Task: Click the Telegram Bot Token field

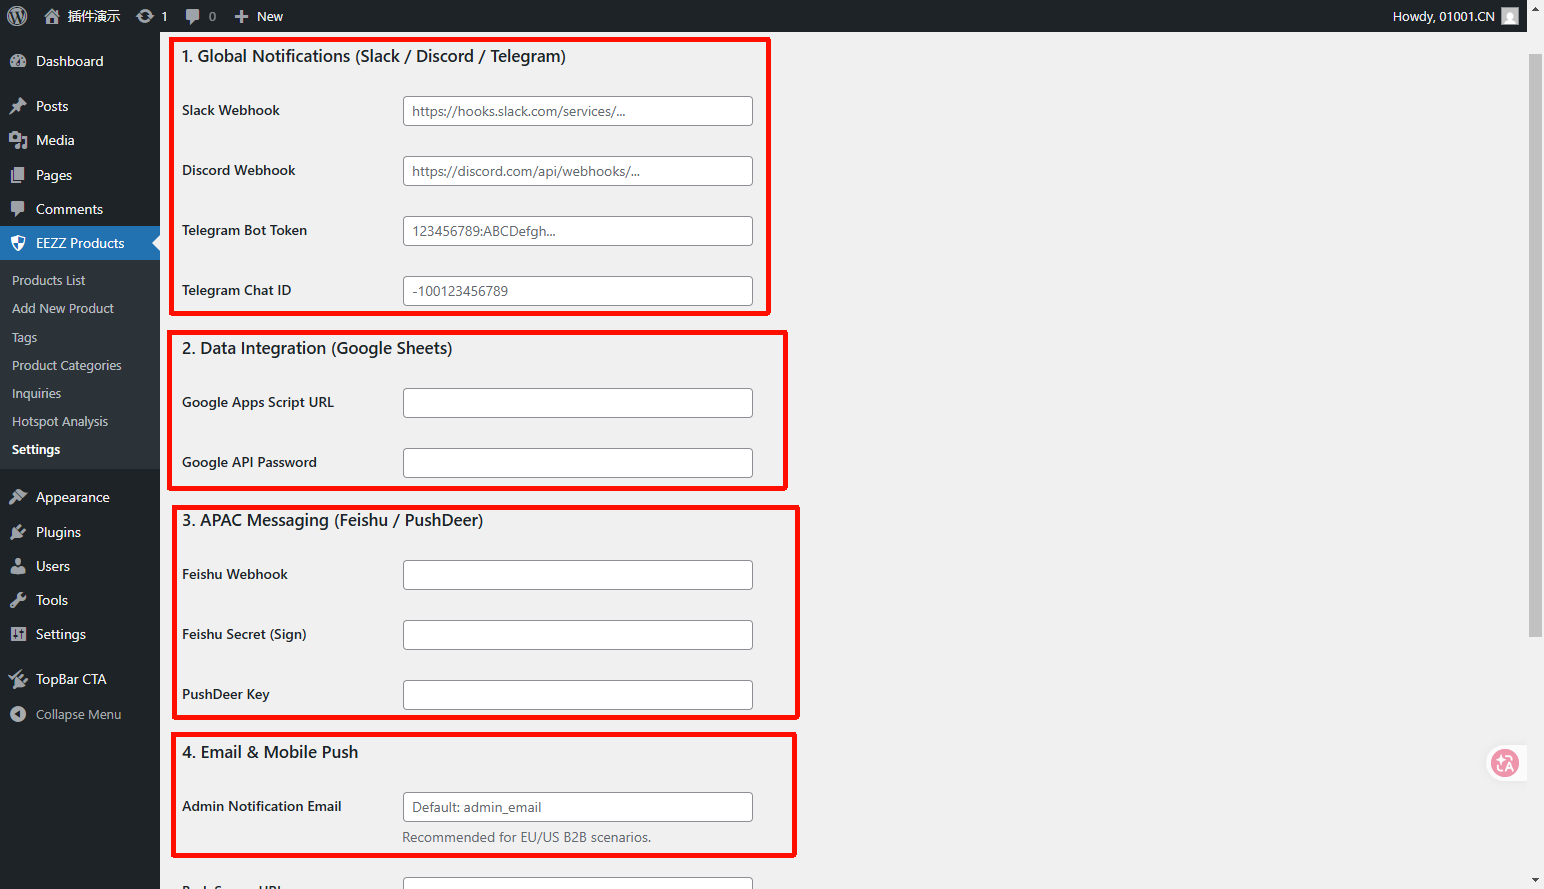Action: (x=577, y=231)
